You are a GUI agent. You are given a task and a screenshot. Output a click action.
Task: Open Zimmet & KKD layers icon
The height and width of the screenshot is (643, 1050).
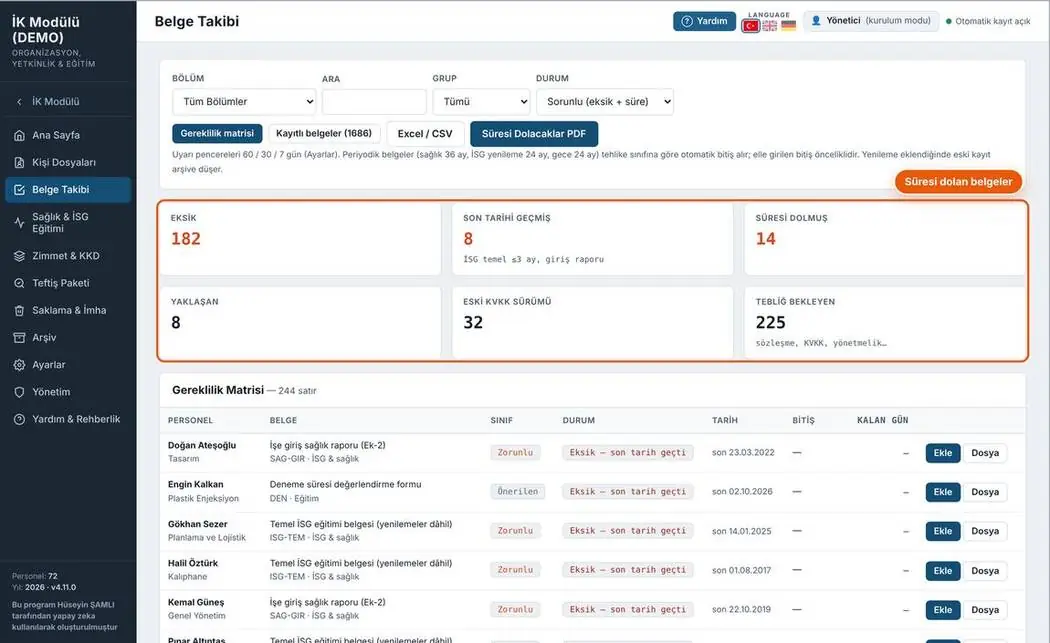tap(19, 256)
